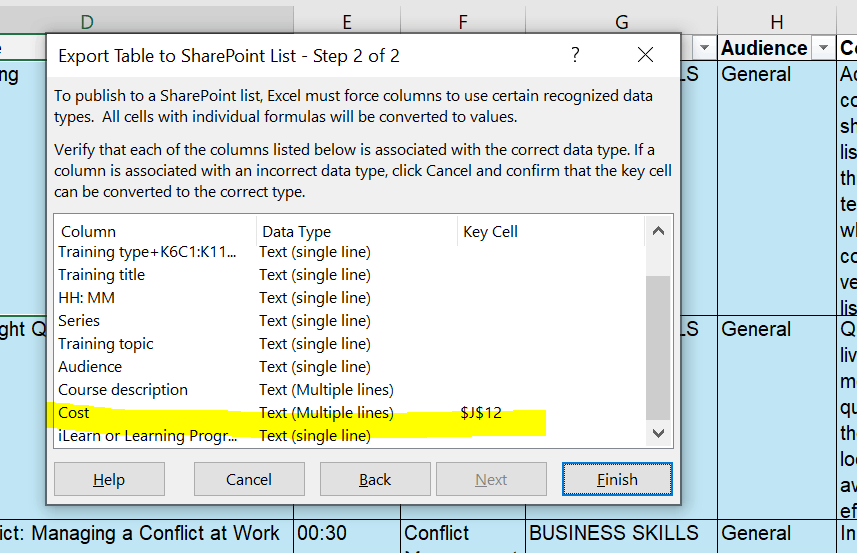
Task: Select the top 'General' cell under Audience
Action: pyautogui.click(x=777, y=187)
